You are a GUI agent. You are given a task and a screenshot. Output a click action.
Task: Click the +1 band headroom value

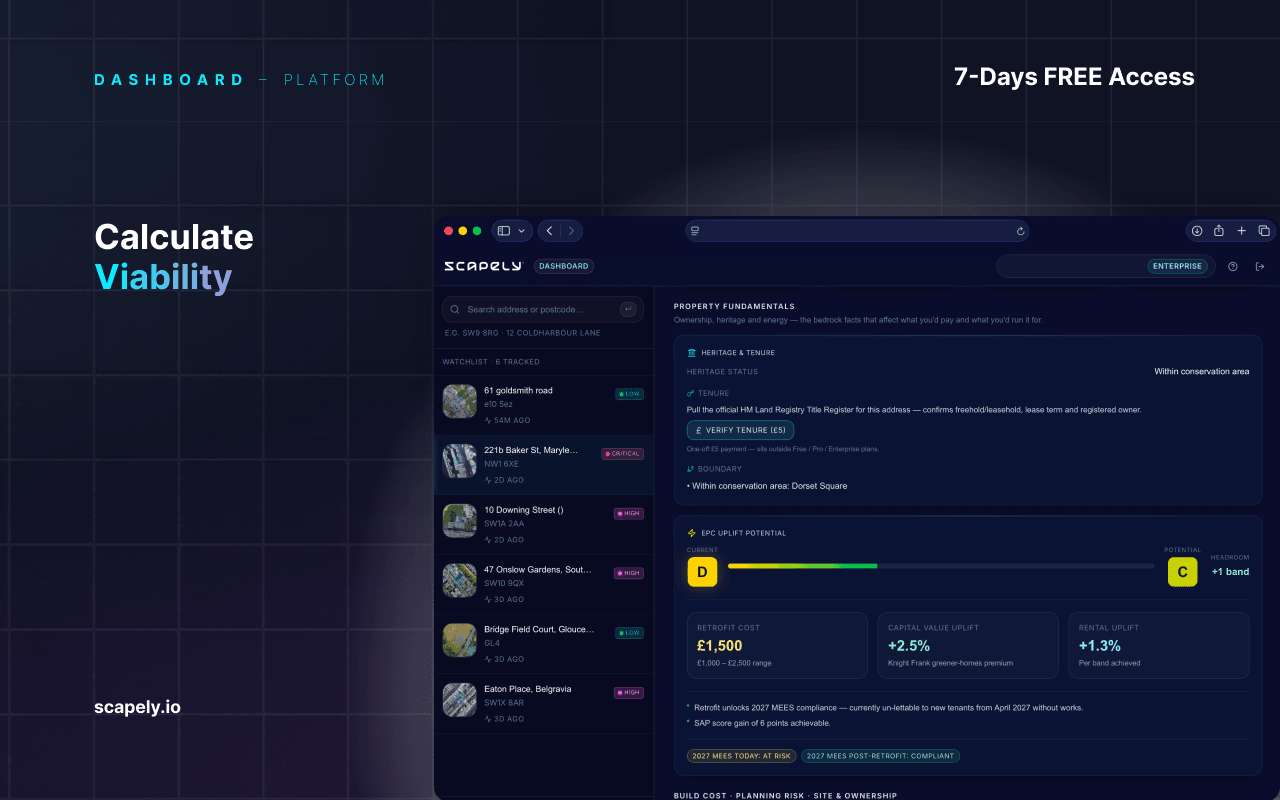(1230, 572)
